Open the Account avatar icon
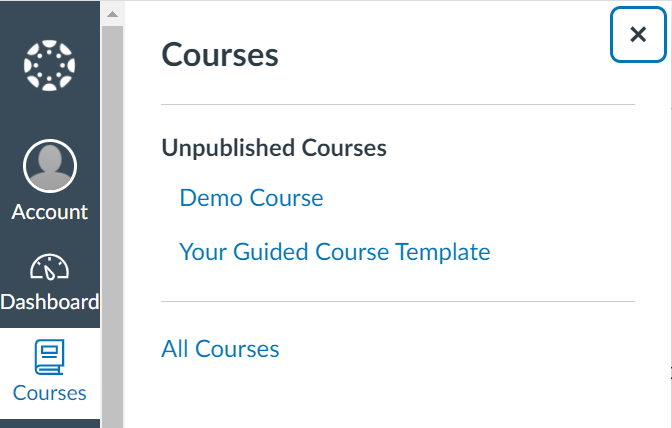Viewport: 672px width, 428px height. coord(49,166)
